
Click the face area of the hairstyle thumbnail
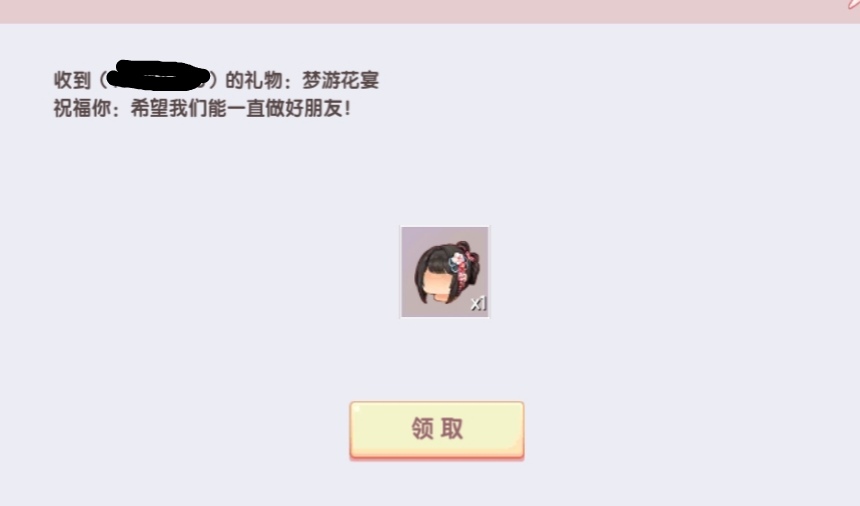[x=440, y=283]
